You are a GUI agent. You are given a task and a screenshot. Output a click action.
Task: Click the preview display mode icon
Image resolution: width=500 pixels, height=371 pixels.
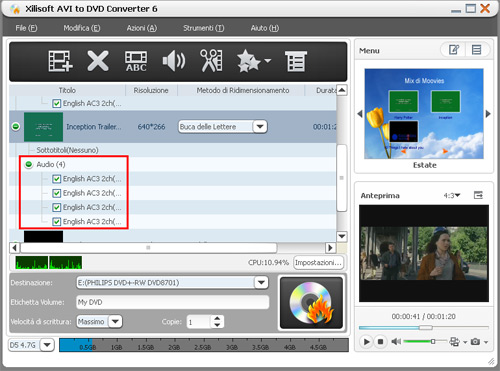coord(454,342)
